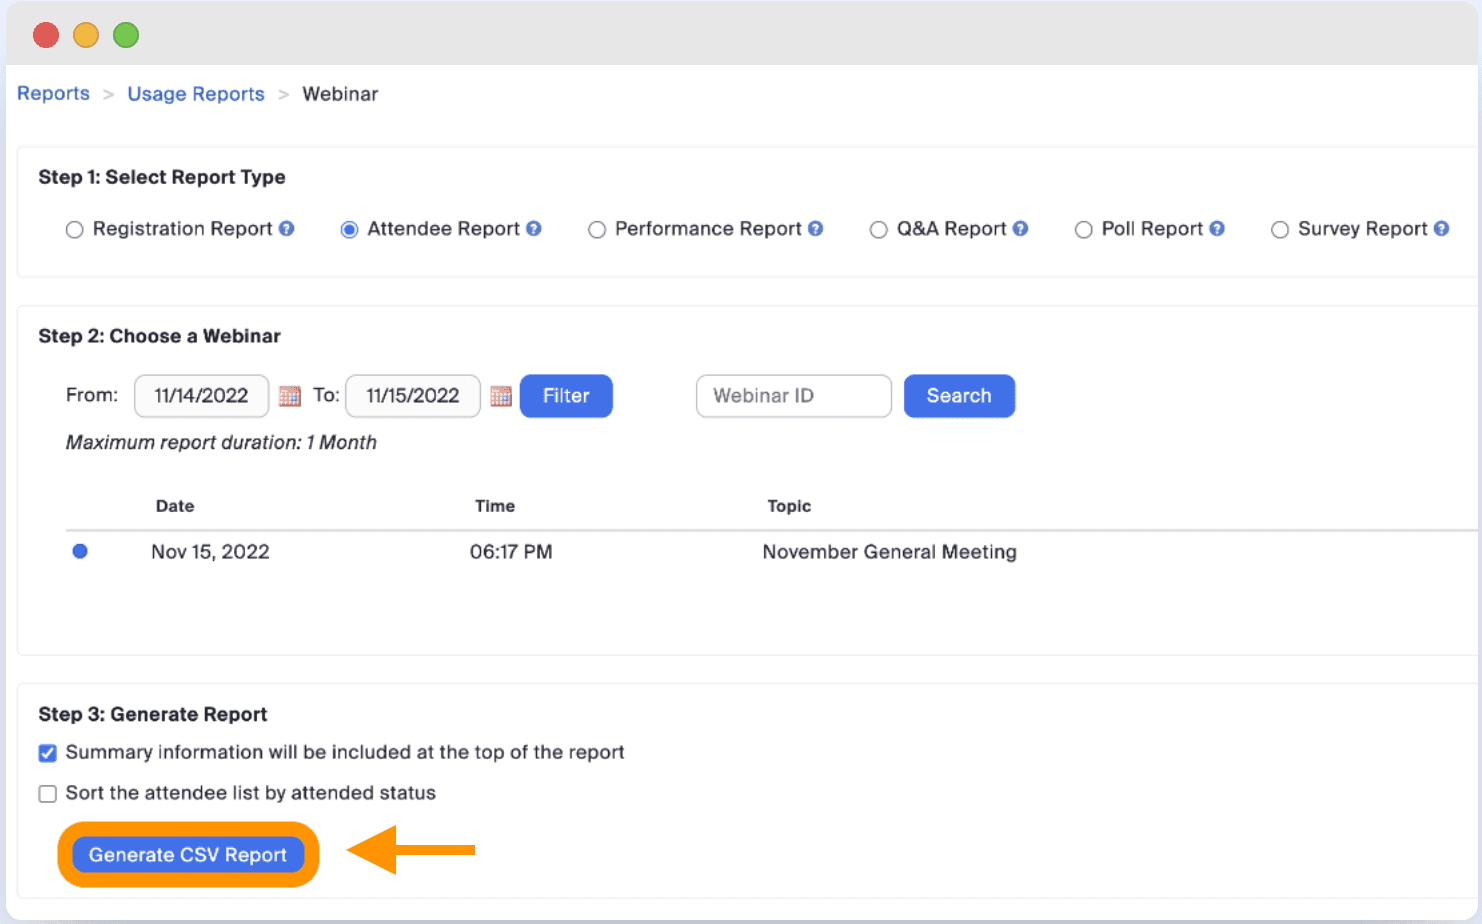Viewport: 1482px width, 924px height.
Task: Click the Topic column header
Action: click(x=789, y=506)
